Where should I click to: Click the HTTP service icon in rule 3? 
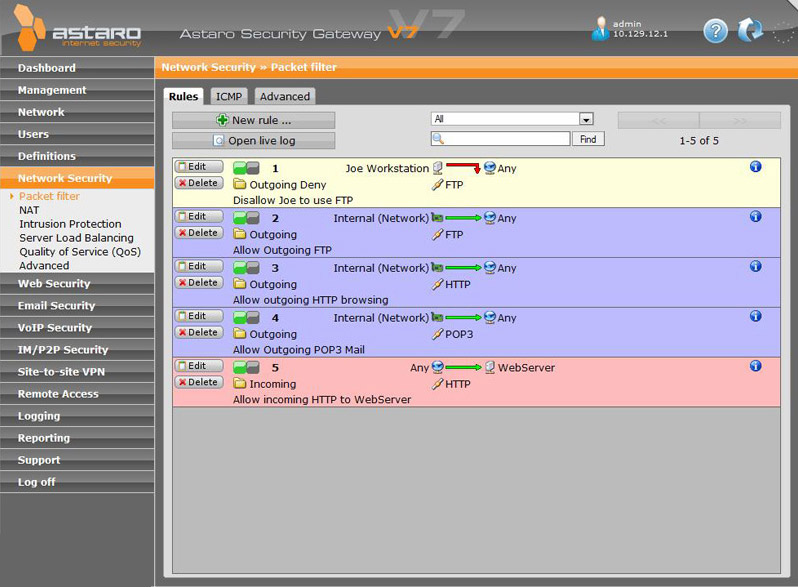click(437, 284)
